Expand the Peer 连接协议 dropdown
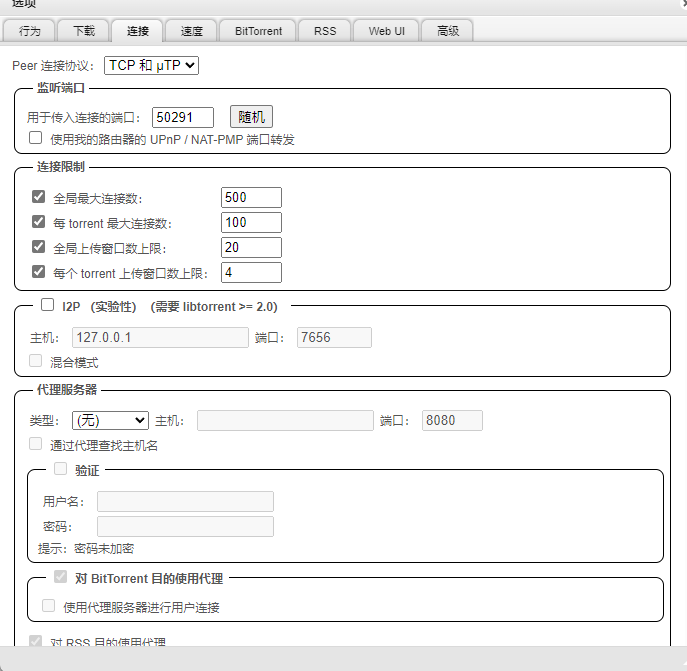The width and height of the screenshot is (687, 671). (x=152, y=65)
